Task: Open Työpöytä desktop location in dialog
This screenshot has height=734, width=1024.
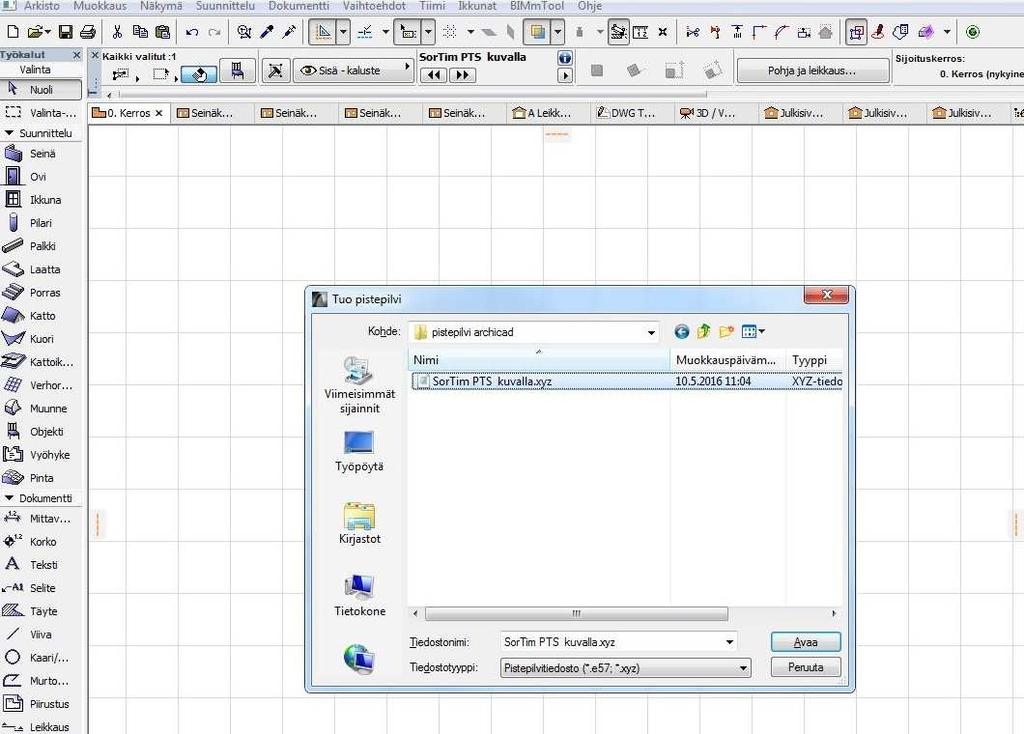Action: tap(359, 451)
